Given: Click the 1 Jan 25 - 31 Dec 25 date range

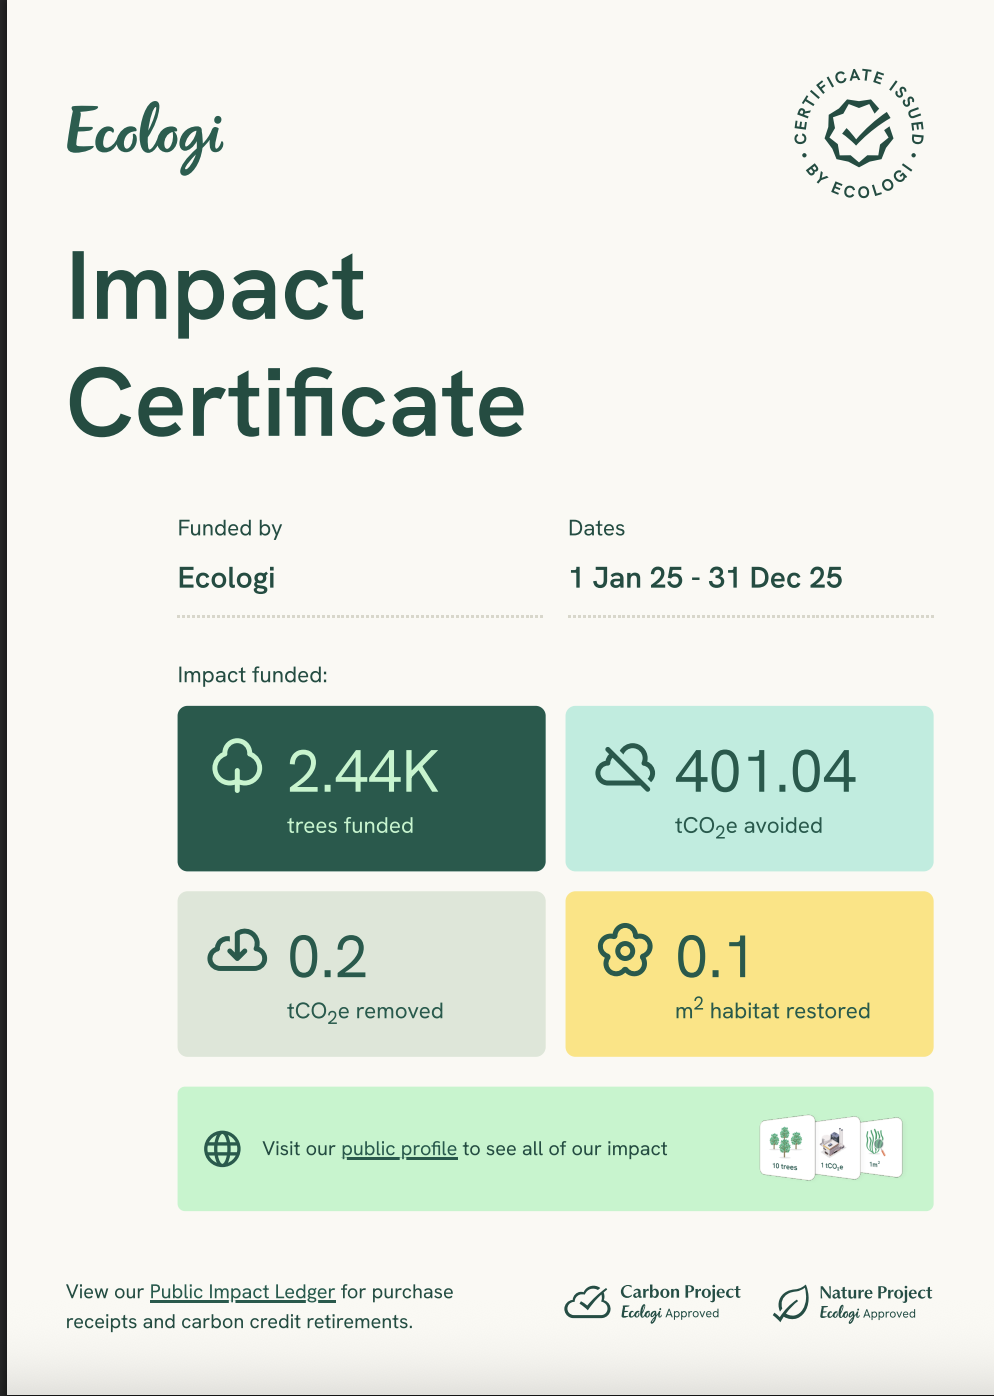Looking at the screenshot, I should (x=706, y=578).
